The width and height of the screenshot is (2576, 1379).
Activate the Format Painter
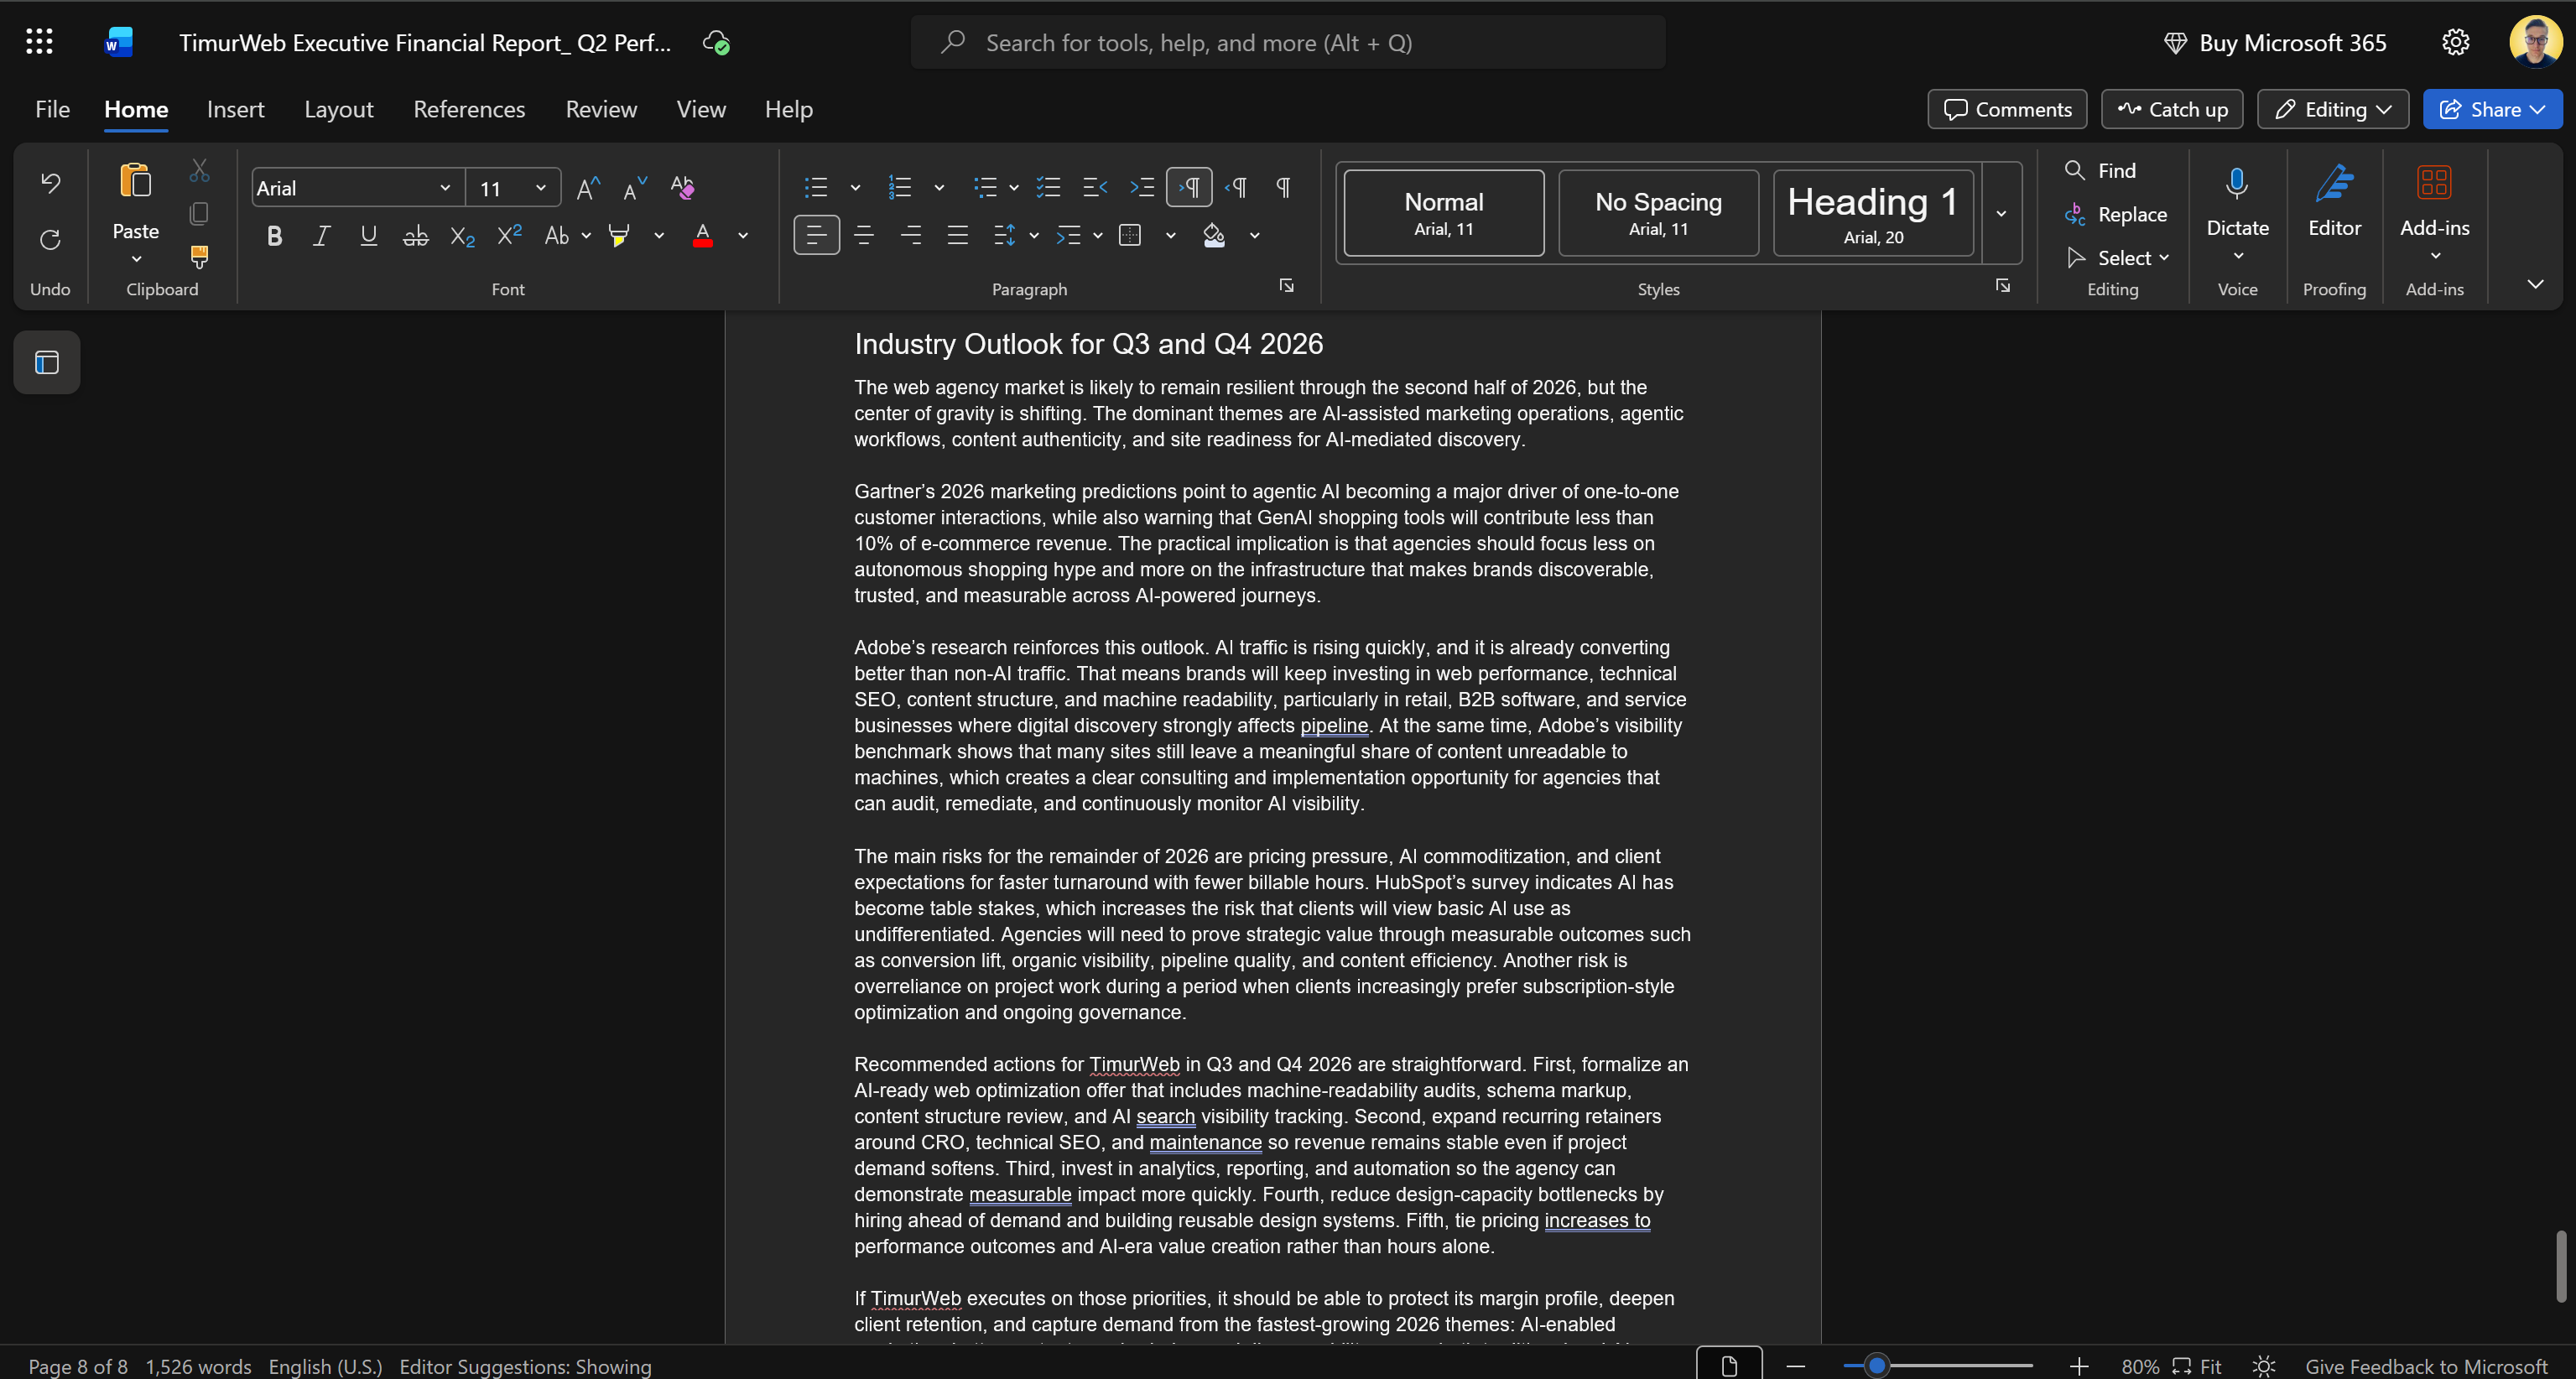pos(199,257)
